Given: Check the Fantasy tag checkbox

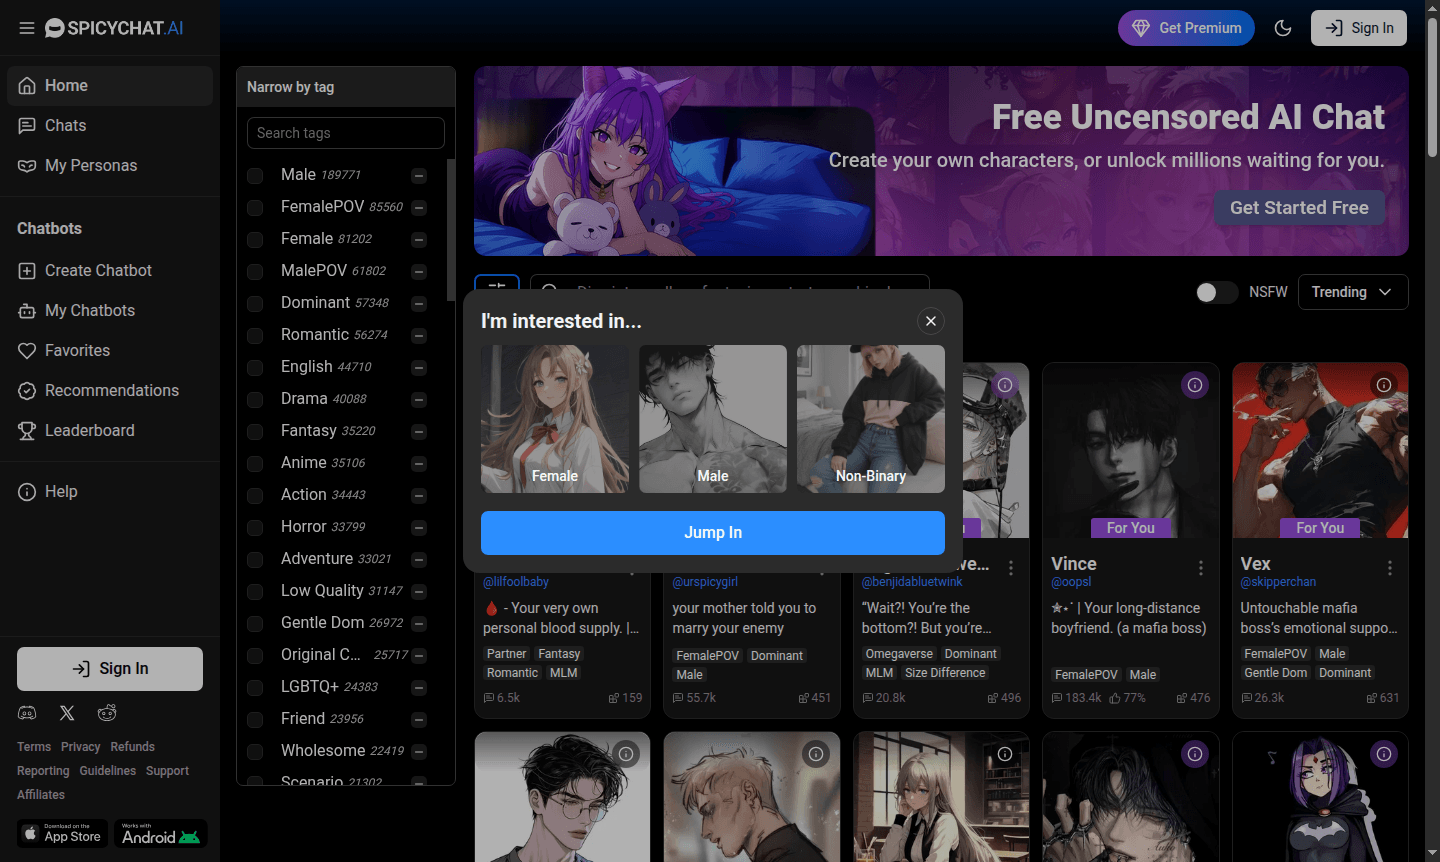Looking at the screenshot, I should (x=254, y=431).
